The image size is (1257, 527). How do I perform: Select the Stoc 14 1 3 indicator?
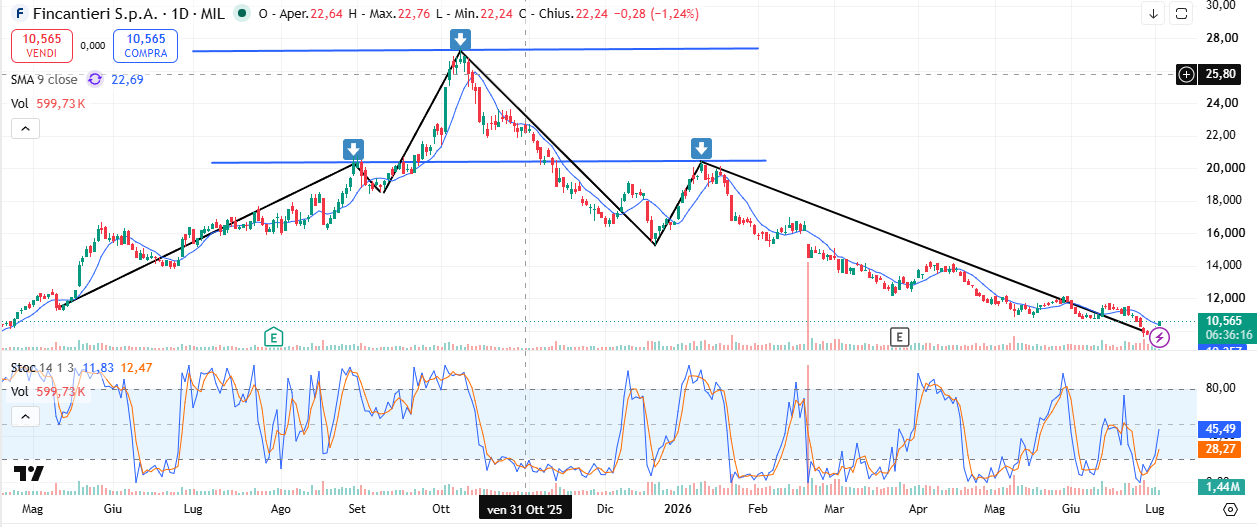coord(43,368)
